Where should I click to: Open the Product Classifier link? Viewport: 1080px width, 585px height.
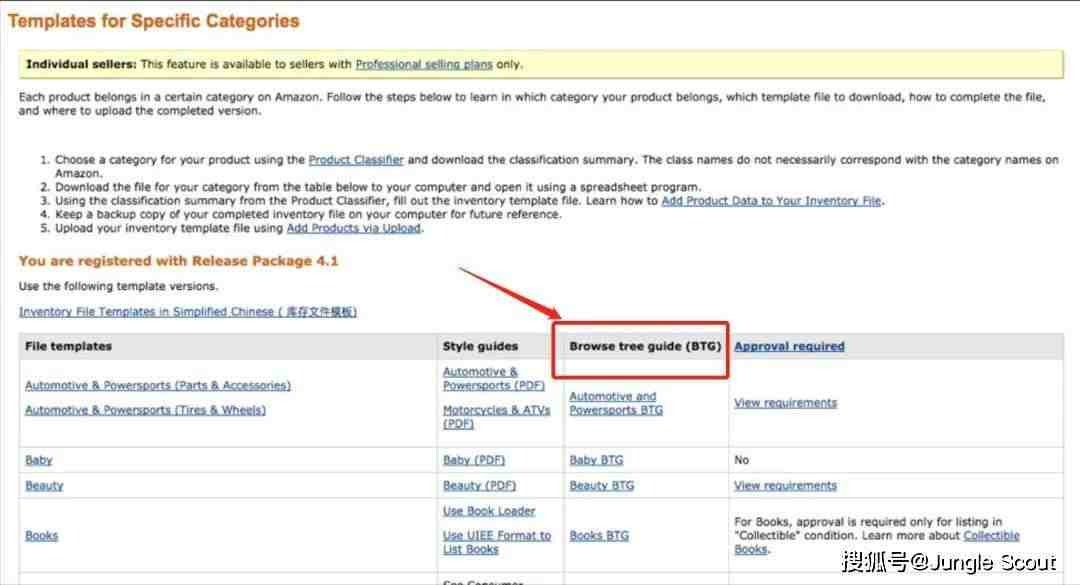[355, 160]
